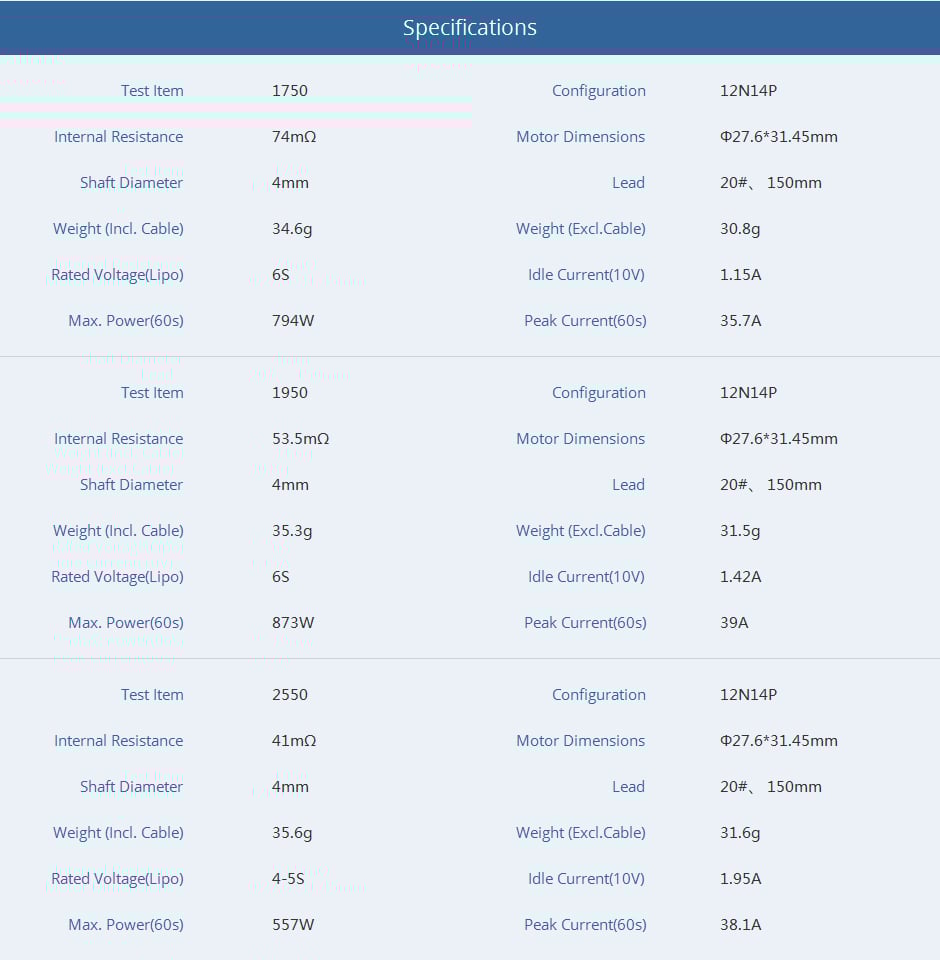
Task: Click the 4-5S rated voltage value
Action: pos(288,879)
